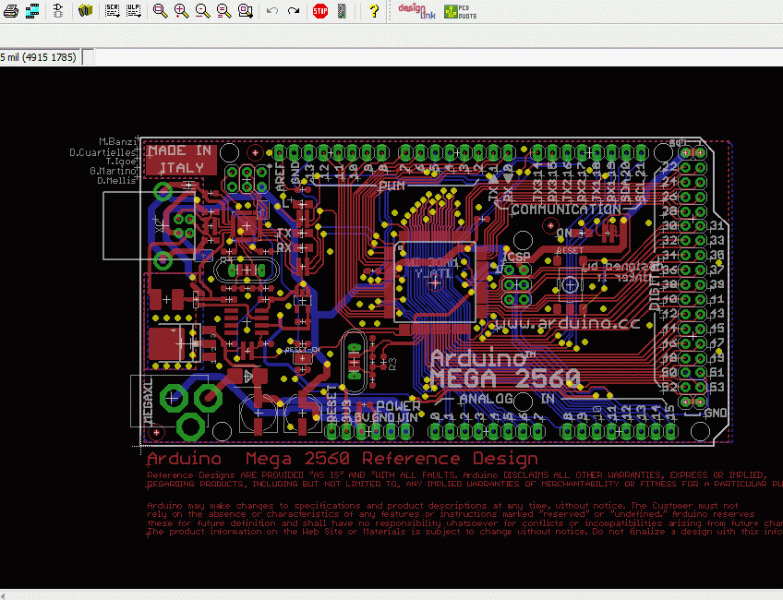Click the traffic light Go icon

coord(342,11)
